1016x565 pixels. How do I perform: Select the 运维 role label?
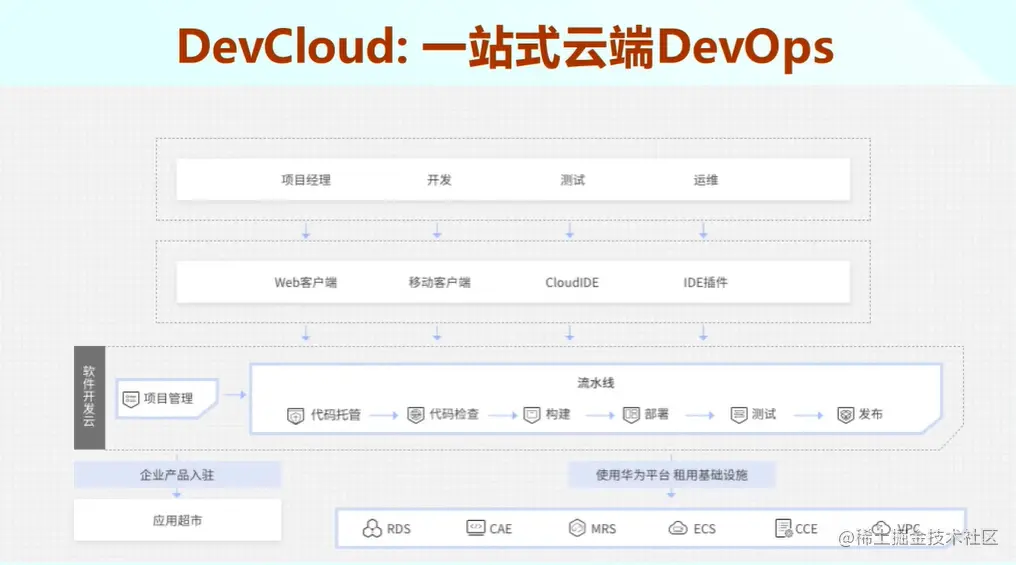(706, 179)
